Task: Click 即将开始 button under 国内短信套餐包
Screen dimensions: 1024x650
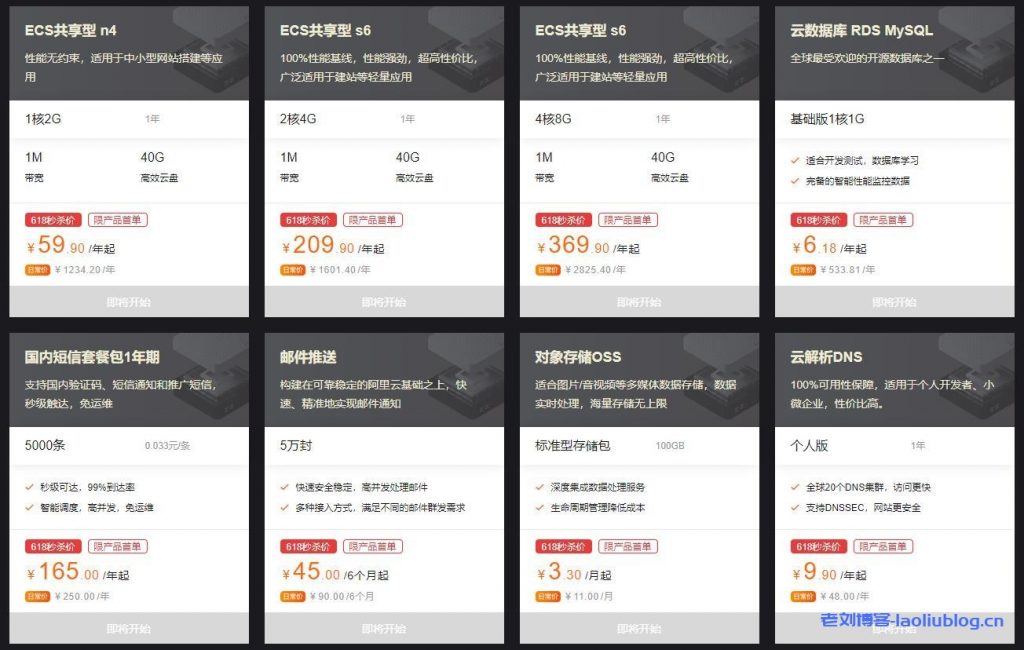Action: (129, 628)
